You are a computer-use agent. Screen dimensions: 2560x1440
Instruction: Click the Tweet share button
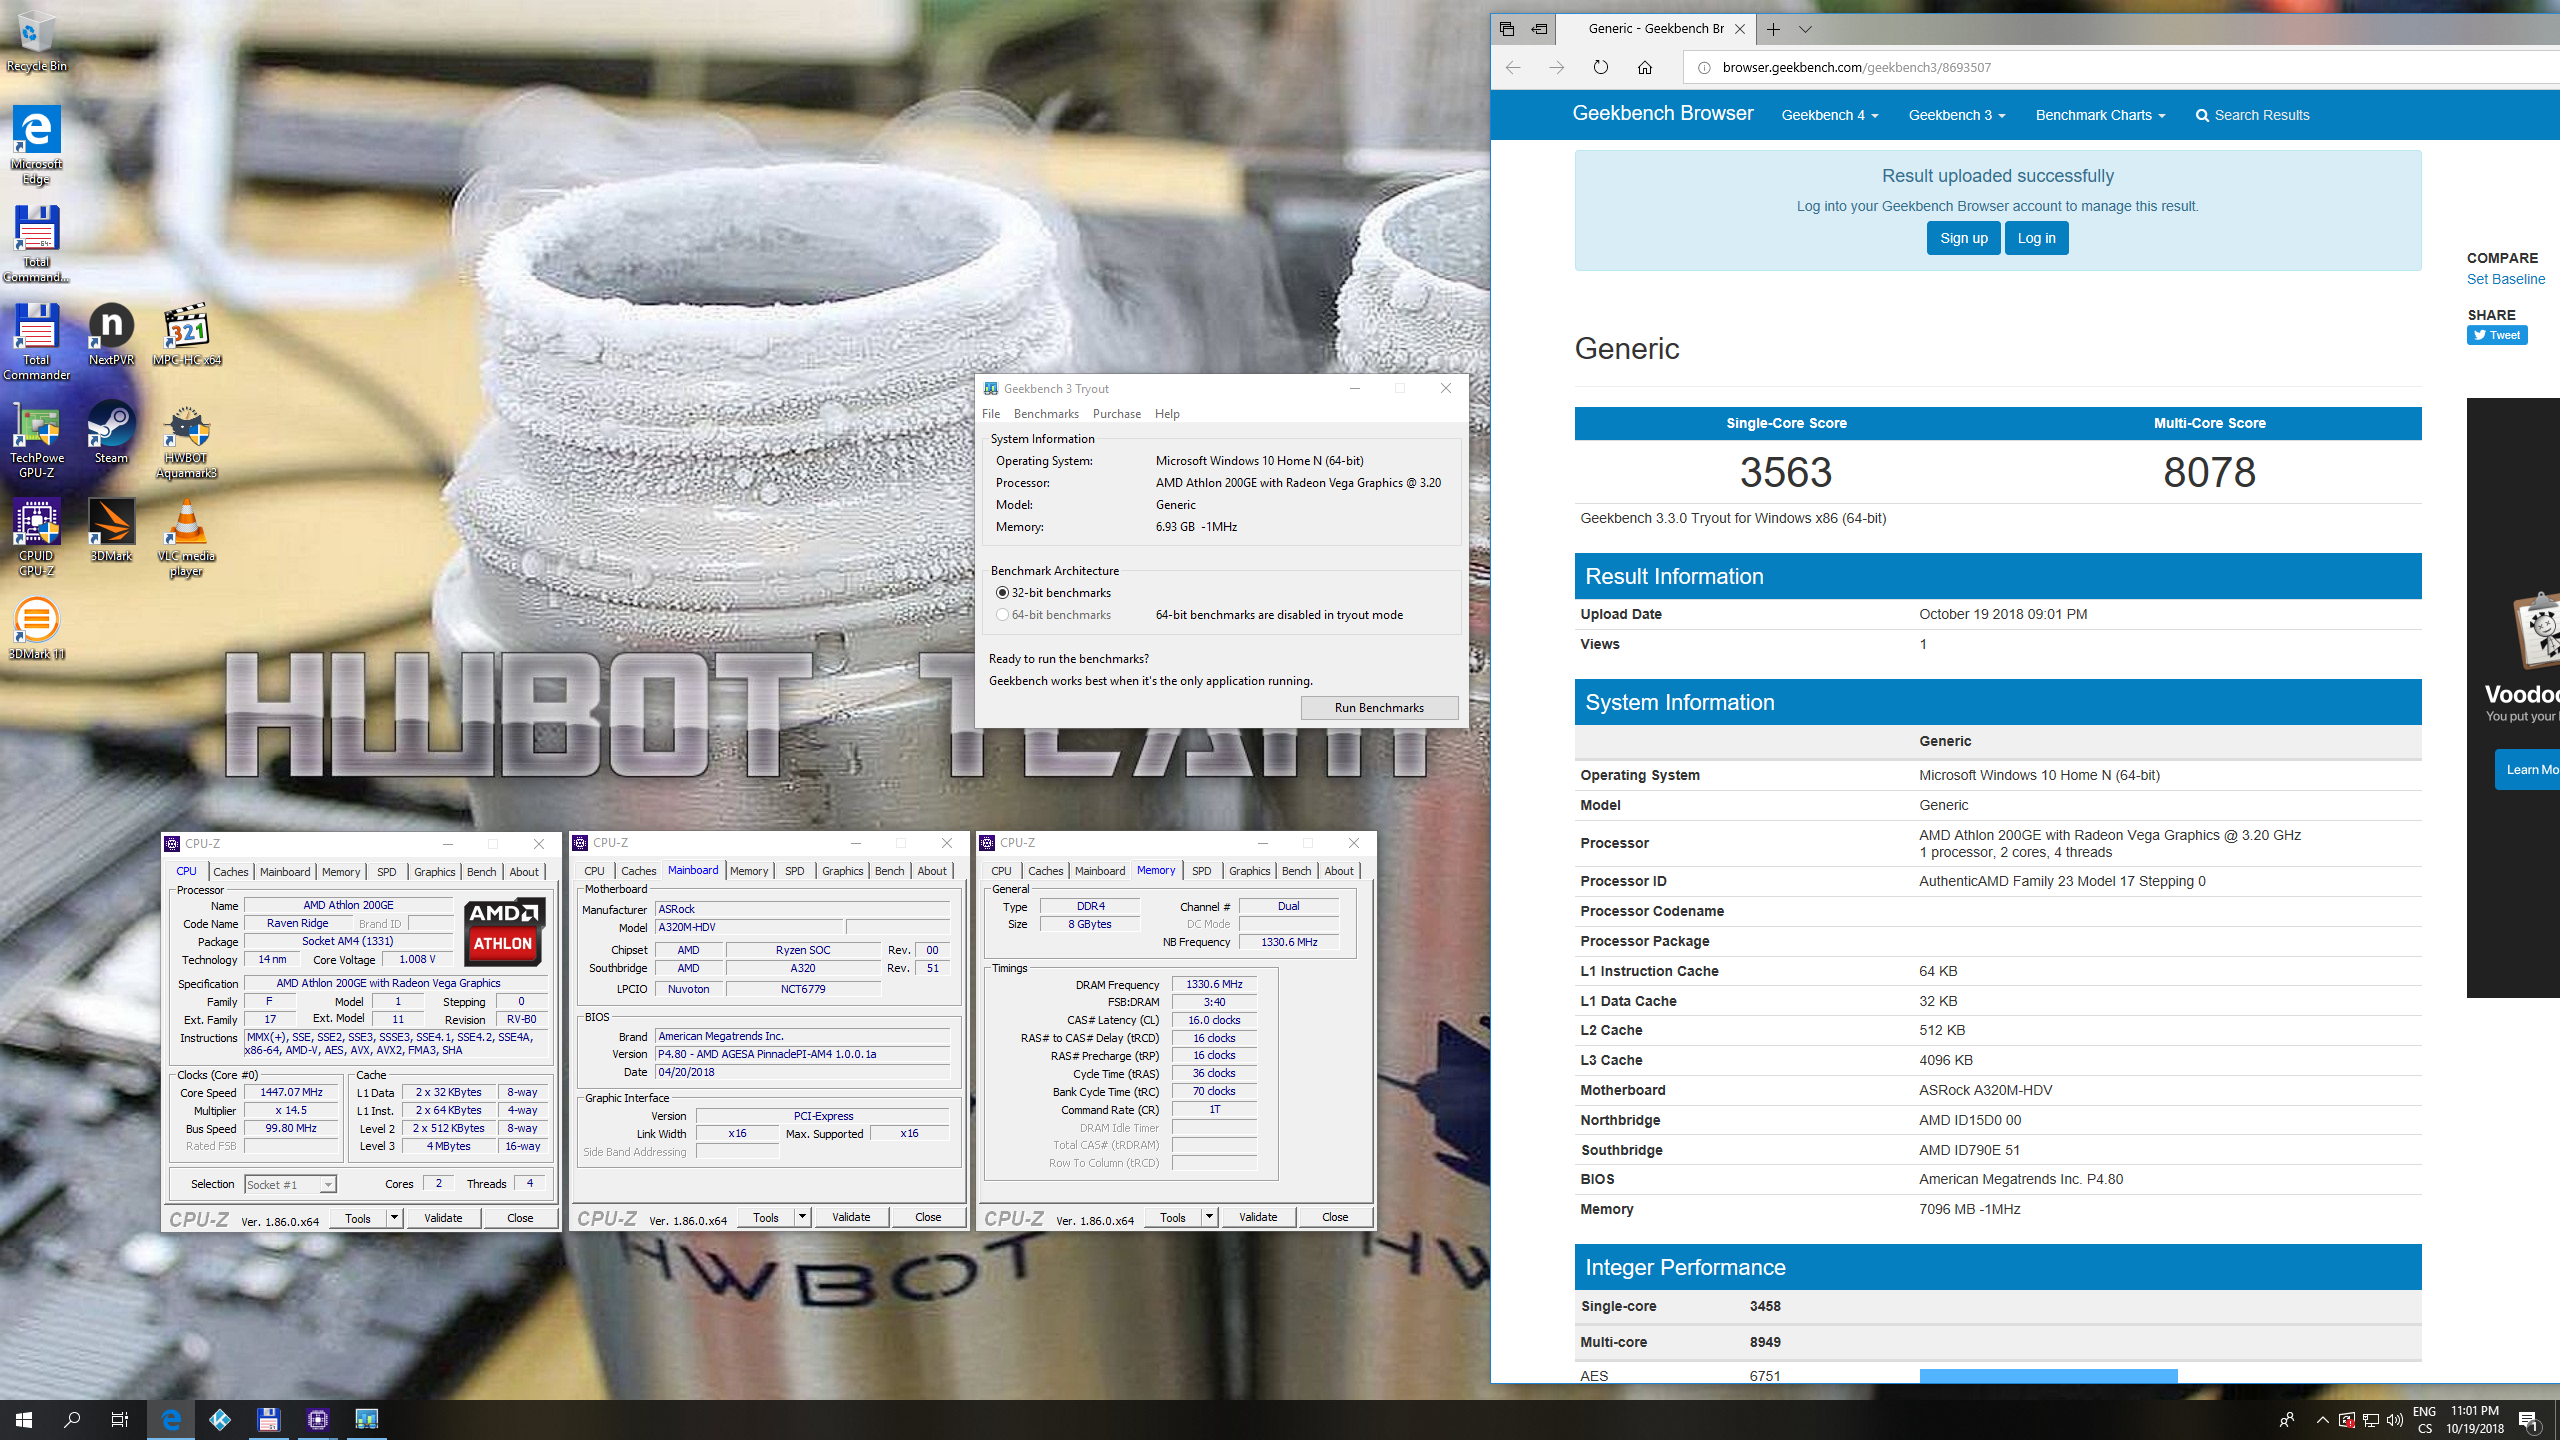point(2497,335)
